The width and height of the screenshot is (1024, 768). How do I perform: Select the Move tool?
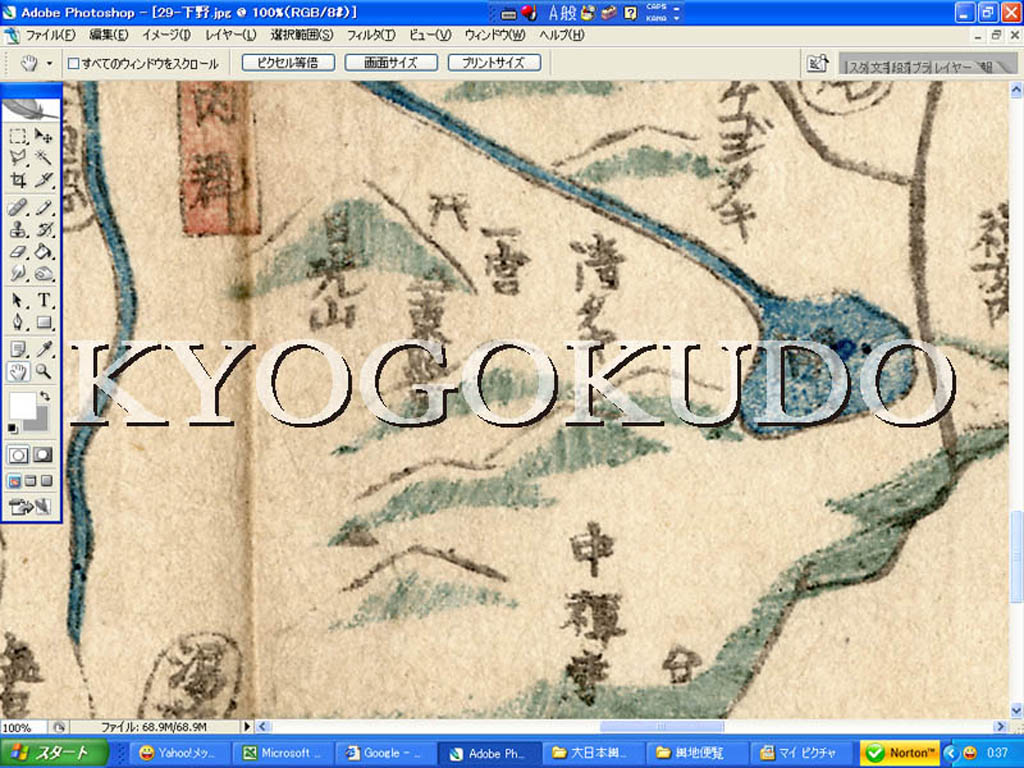(x=43, y=136)
